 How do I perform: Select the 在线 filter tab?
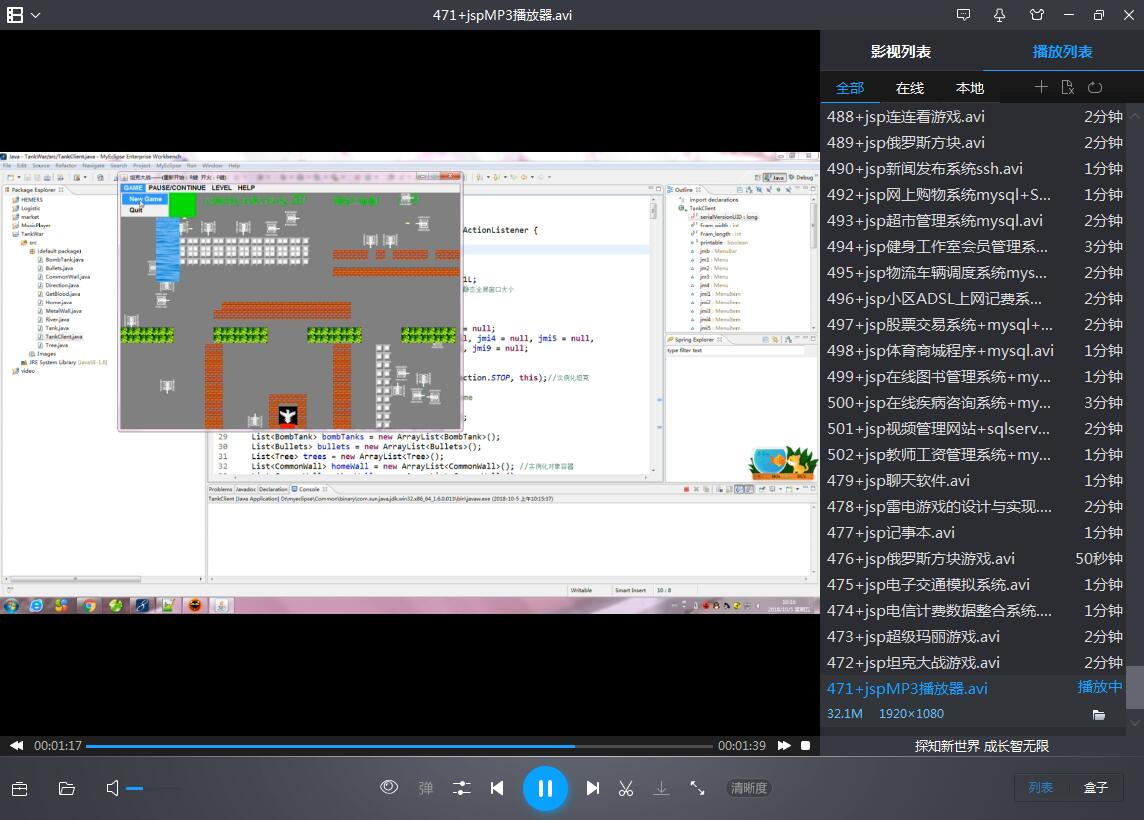tap(910, 88)
